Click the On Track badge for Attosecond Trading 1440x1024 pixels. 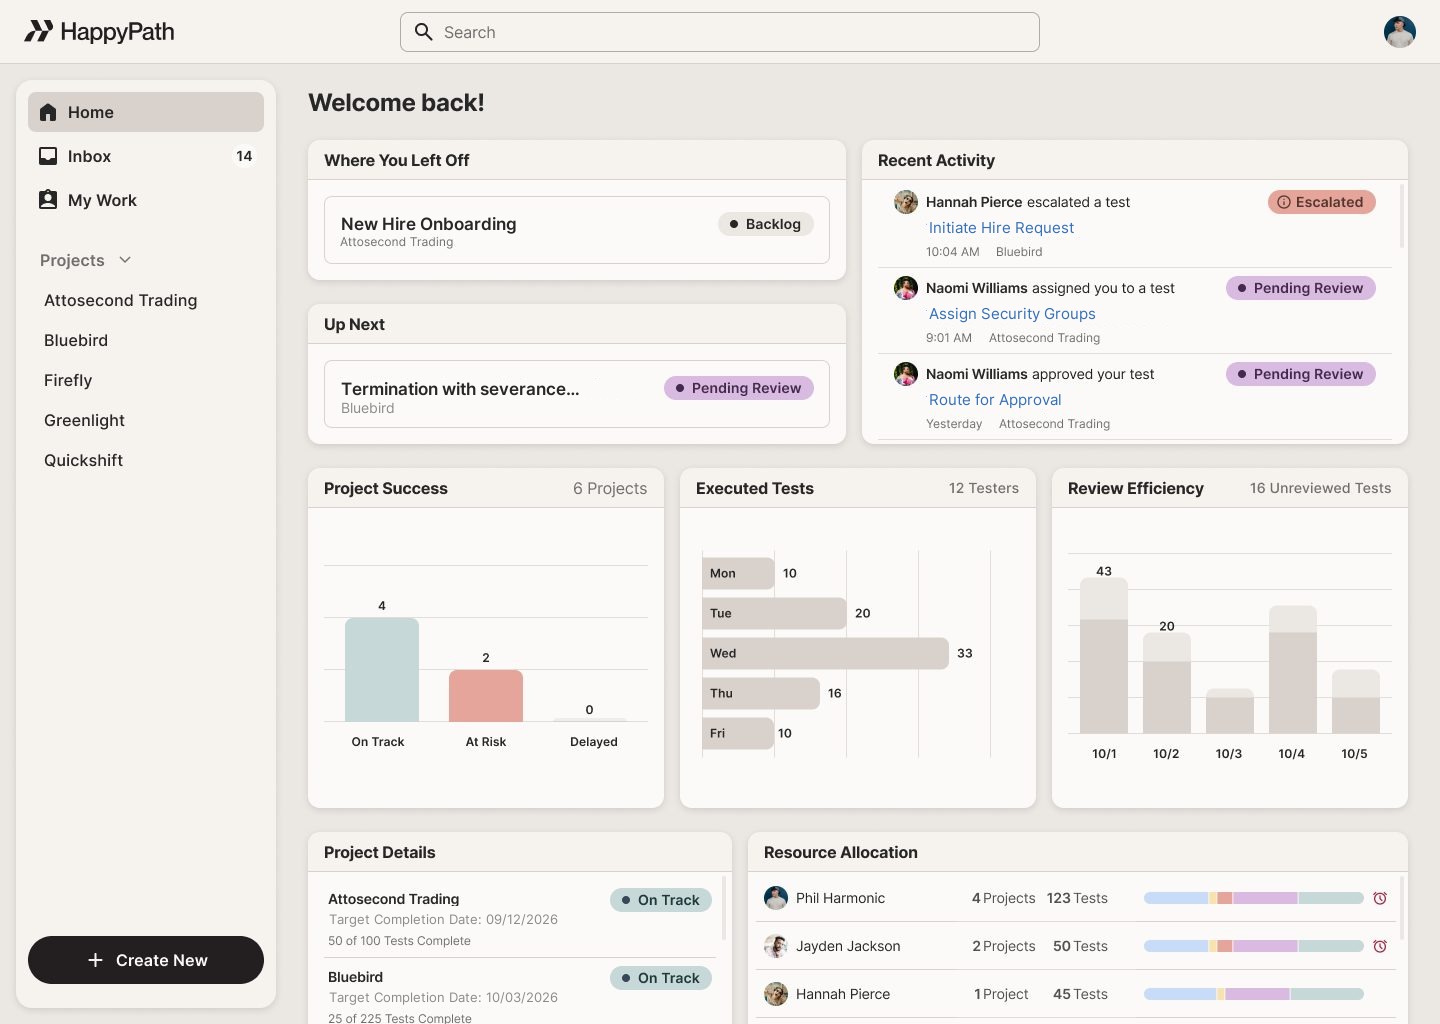661,900
